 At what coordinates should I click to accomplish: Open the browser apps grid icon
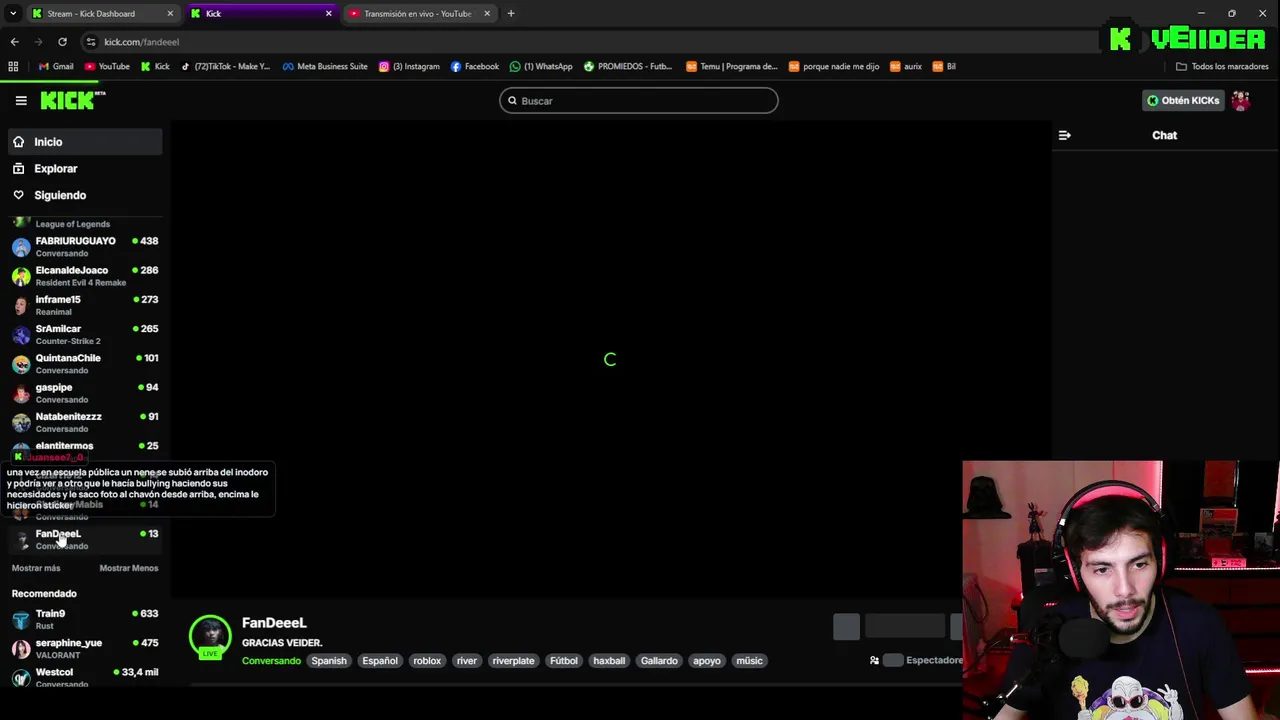pyautogui.click(x=13, y=67)
